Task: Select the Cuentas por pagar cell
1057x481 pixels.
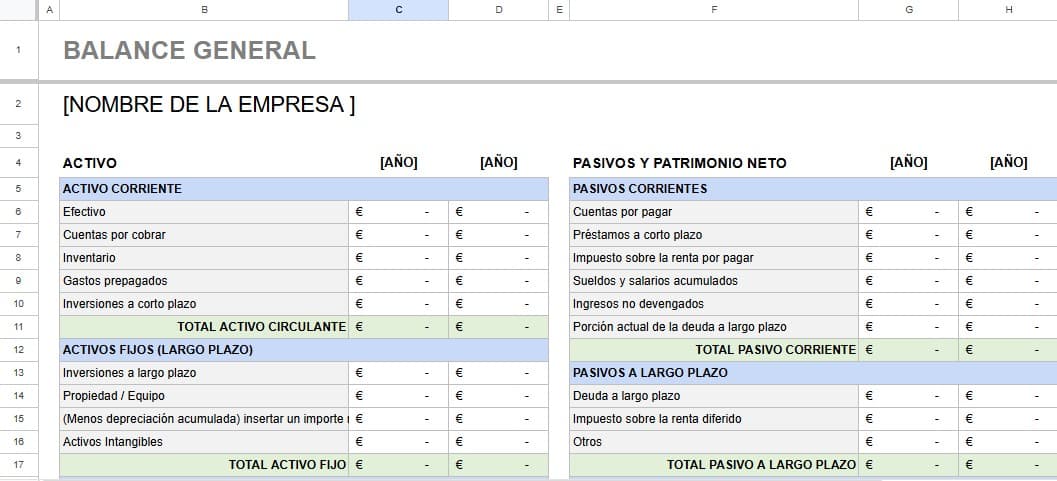Action: point(714,212)
